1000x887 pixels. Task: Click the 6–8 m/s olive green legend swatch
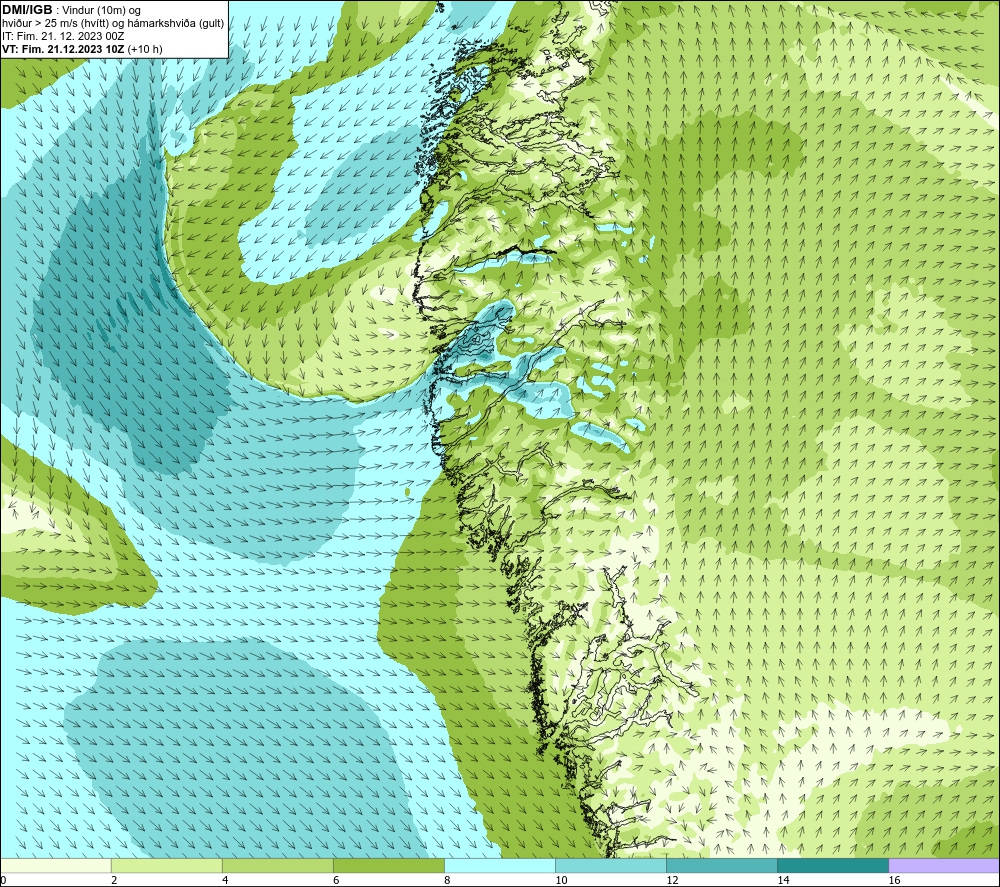coord(388,866)
